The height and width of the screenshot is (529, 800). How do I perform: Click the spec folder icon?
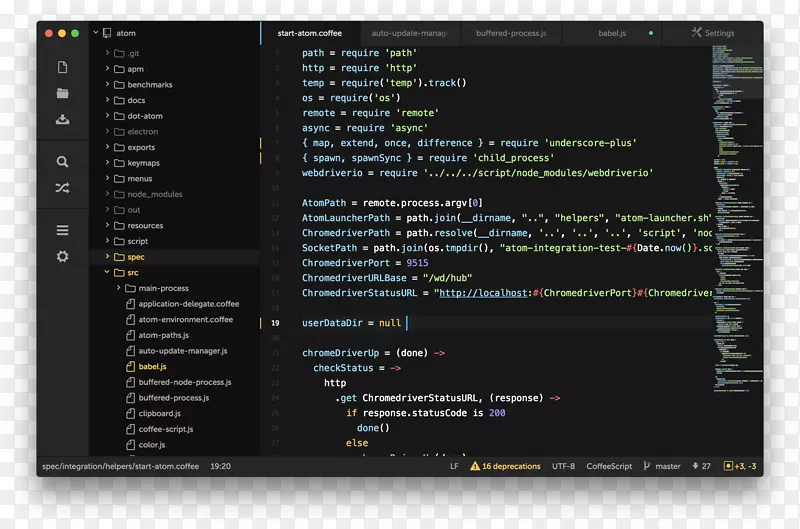click(119, 257)
